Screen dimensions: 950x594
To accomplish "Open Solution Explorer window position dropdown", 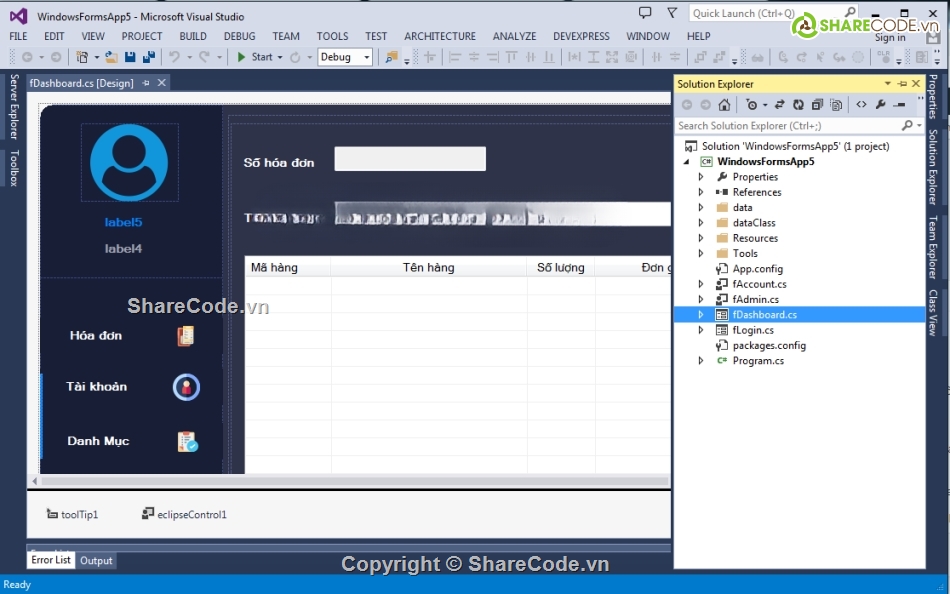I will tap(888, 84).
